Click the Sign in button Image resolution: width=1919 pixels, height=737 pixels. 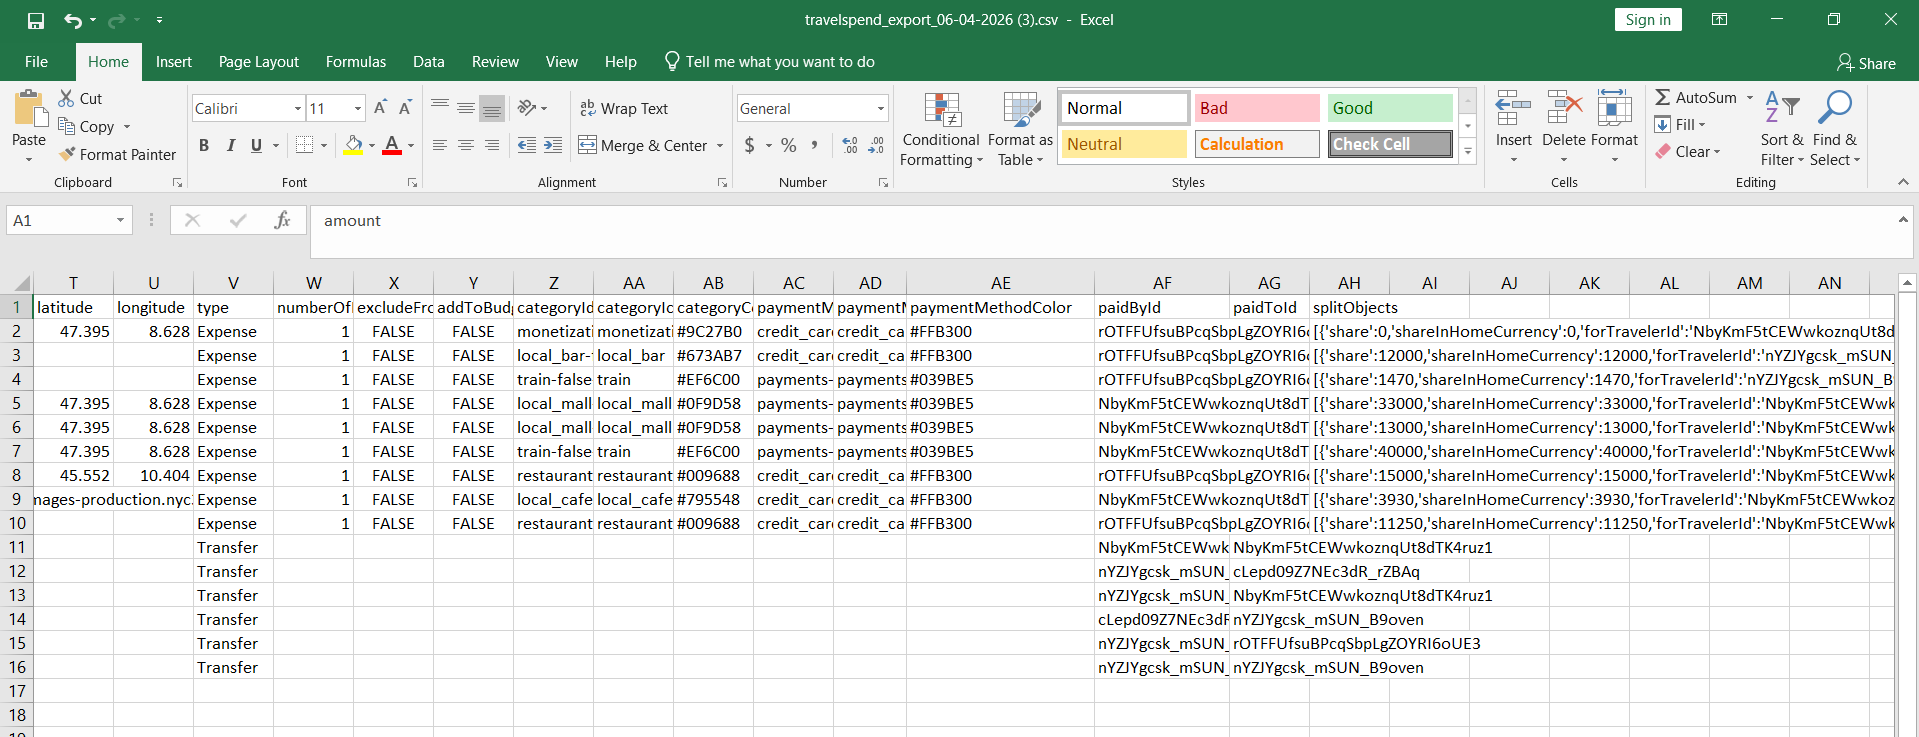1648,20
